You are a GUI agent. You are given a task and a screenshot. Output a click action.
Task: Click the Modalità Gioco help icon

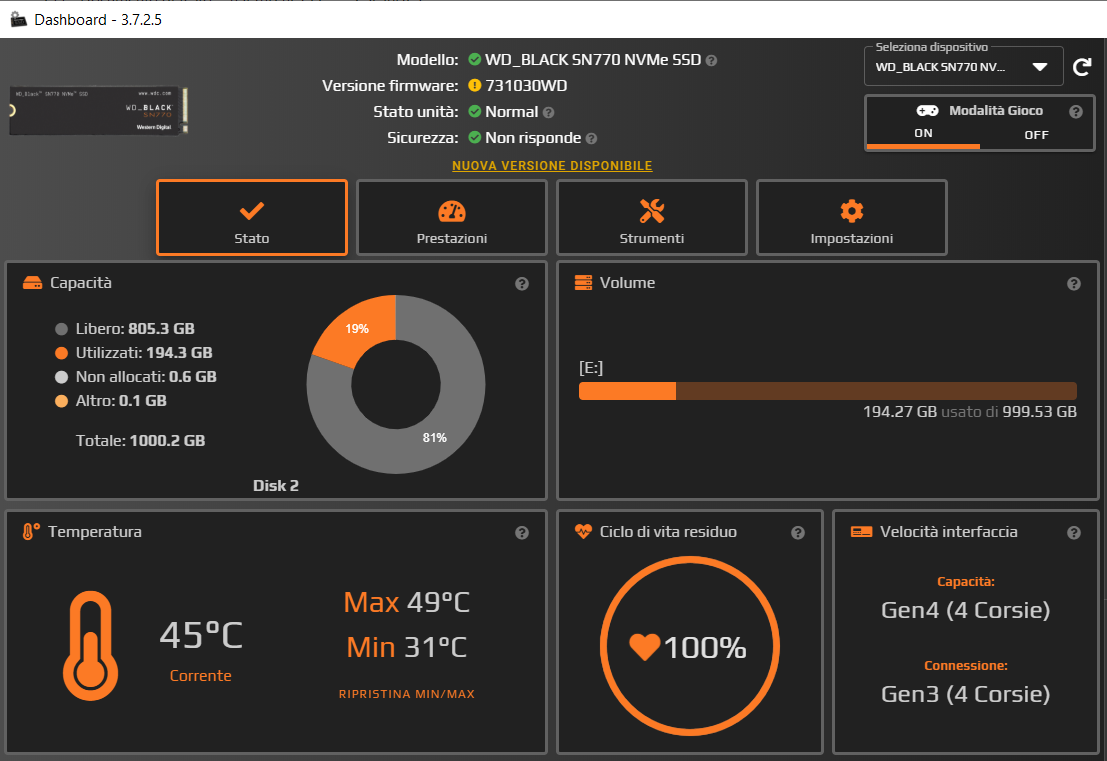(x=1076, y=112)
